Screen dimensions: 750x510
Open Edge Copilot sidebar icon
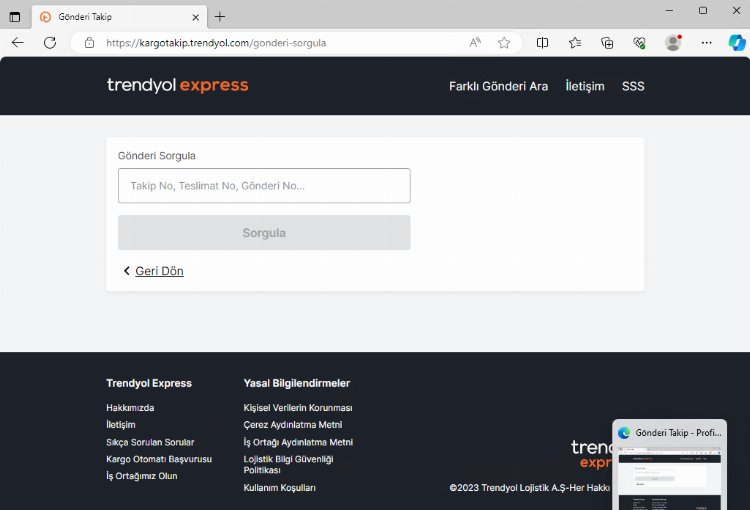[x=736, y=43]
